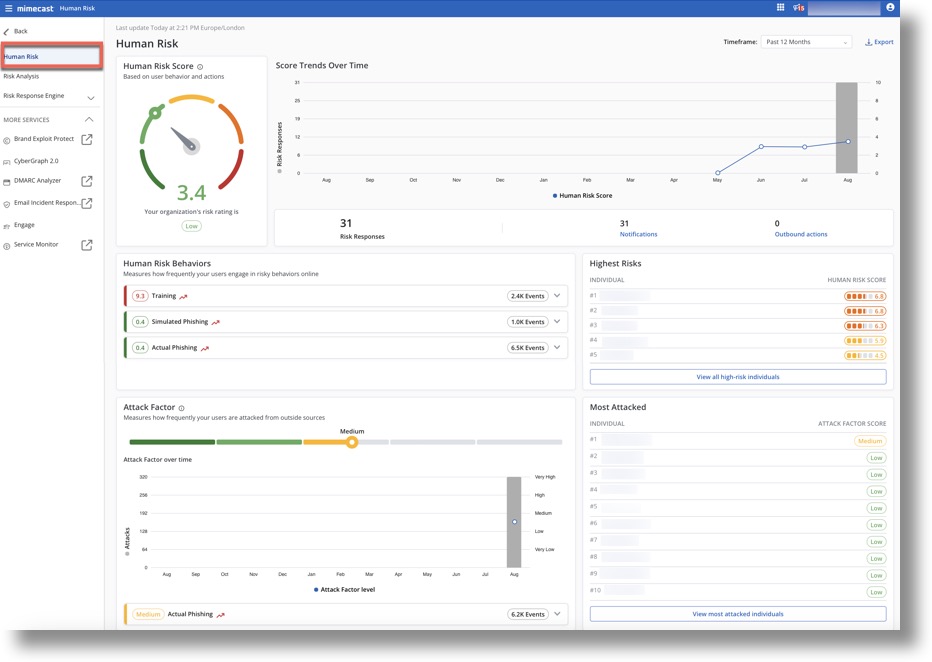Open the Timeframe Past 12 Months dropdown

(x=806, y=42)
